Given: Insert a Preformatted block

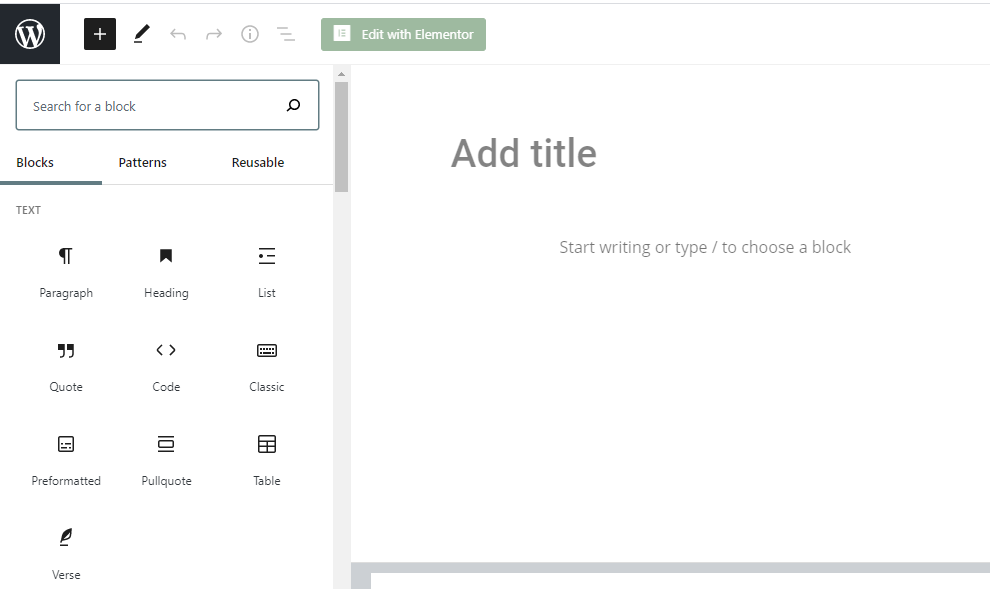Looking at the screenshot, I should point(66,461).
